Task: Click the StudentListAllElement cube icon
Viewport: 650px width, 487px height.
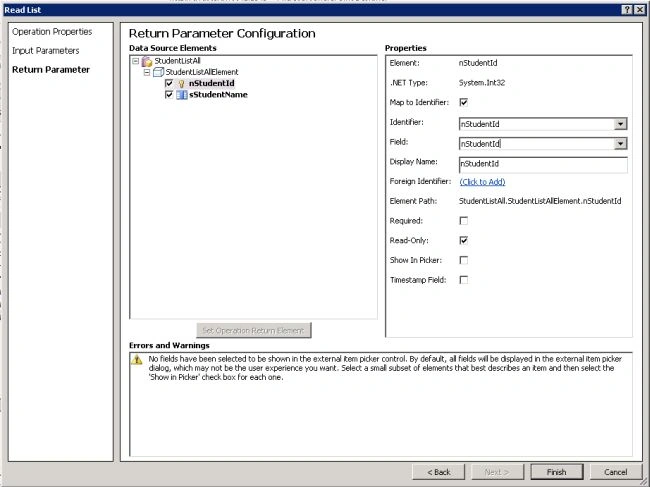Action: click(x=158, y=72)
